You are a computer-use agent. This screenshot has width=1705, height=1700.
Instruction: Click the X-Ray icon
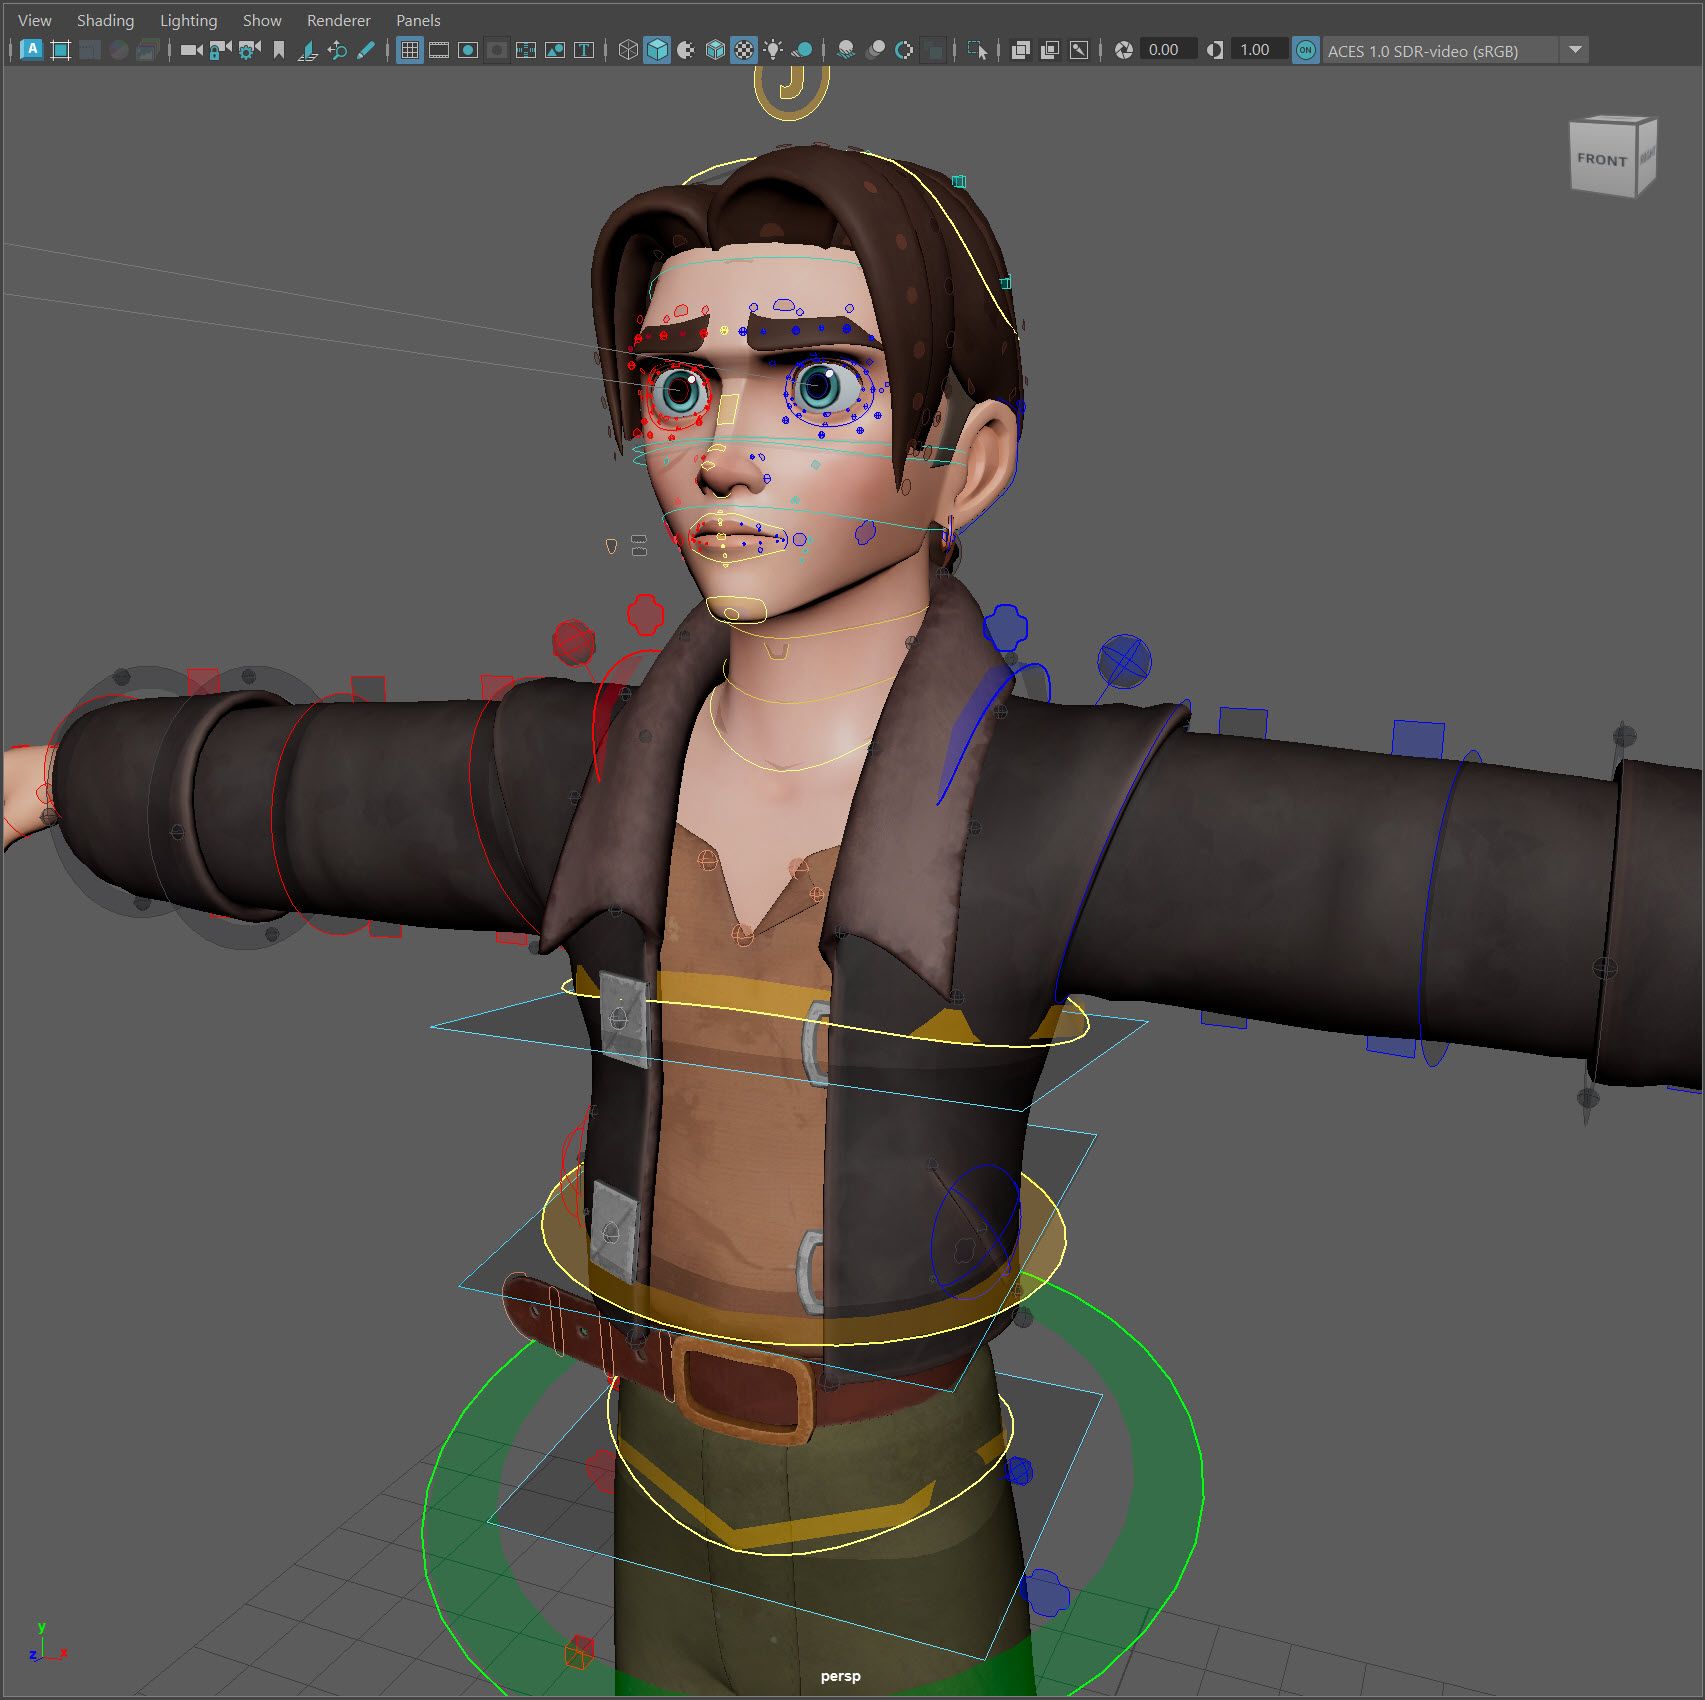[1021, 49]
